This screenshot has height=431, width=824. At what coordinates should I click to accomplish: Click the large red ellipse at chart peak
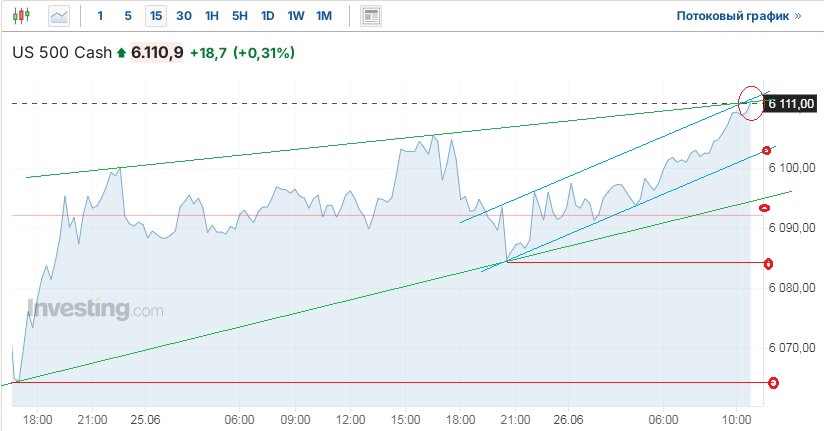tap(750, 100)
